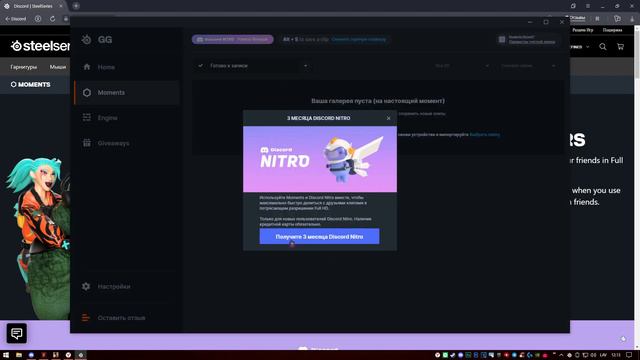Screen dimensions: 640x360
Task: Click the taskbar clock
Action: click(x=616, y=355)
